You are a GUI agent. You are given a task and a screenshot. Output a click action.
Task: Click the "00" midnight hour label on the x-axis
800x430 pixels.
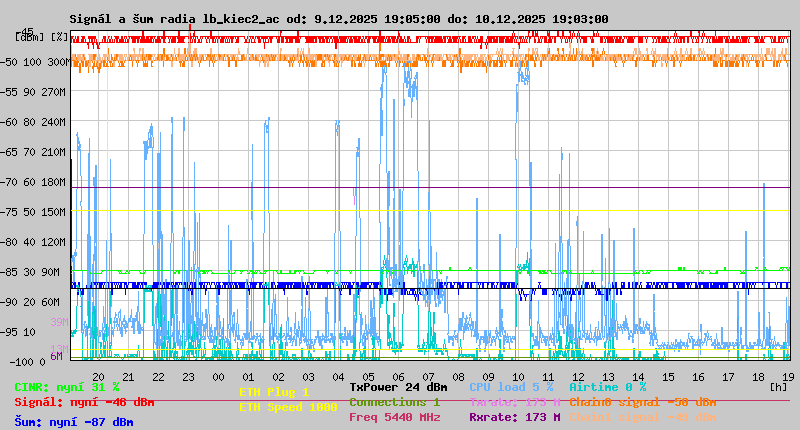pos(218,376)
